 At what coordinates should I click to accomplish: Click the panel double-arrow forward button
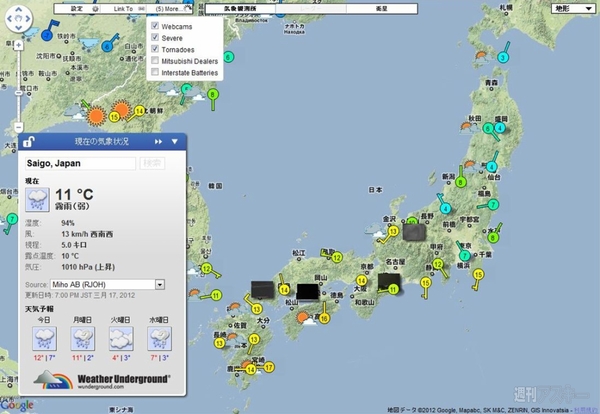coord(158,142)
